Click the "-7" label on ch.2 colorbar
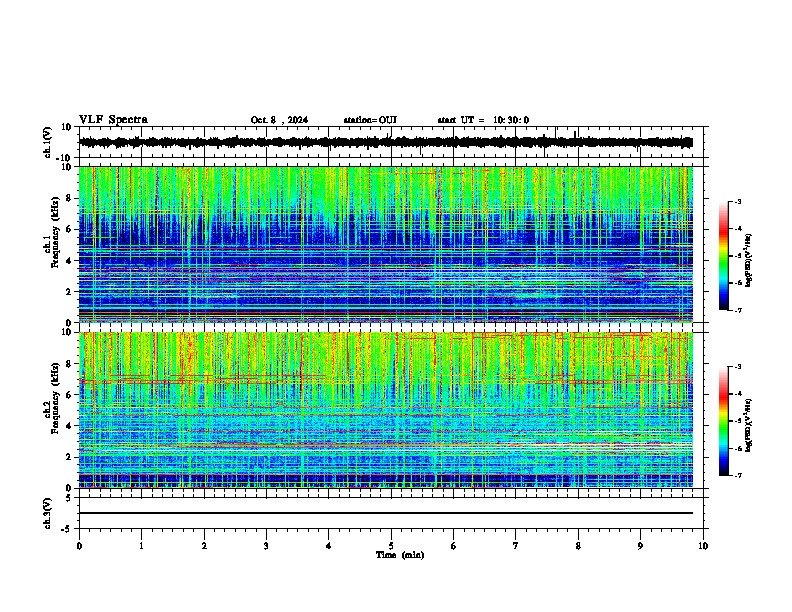The image size is (792, 612). tap(737, 475)
